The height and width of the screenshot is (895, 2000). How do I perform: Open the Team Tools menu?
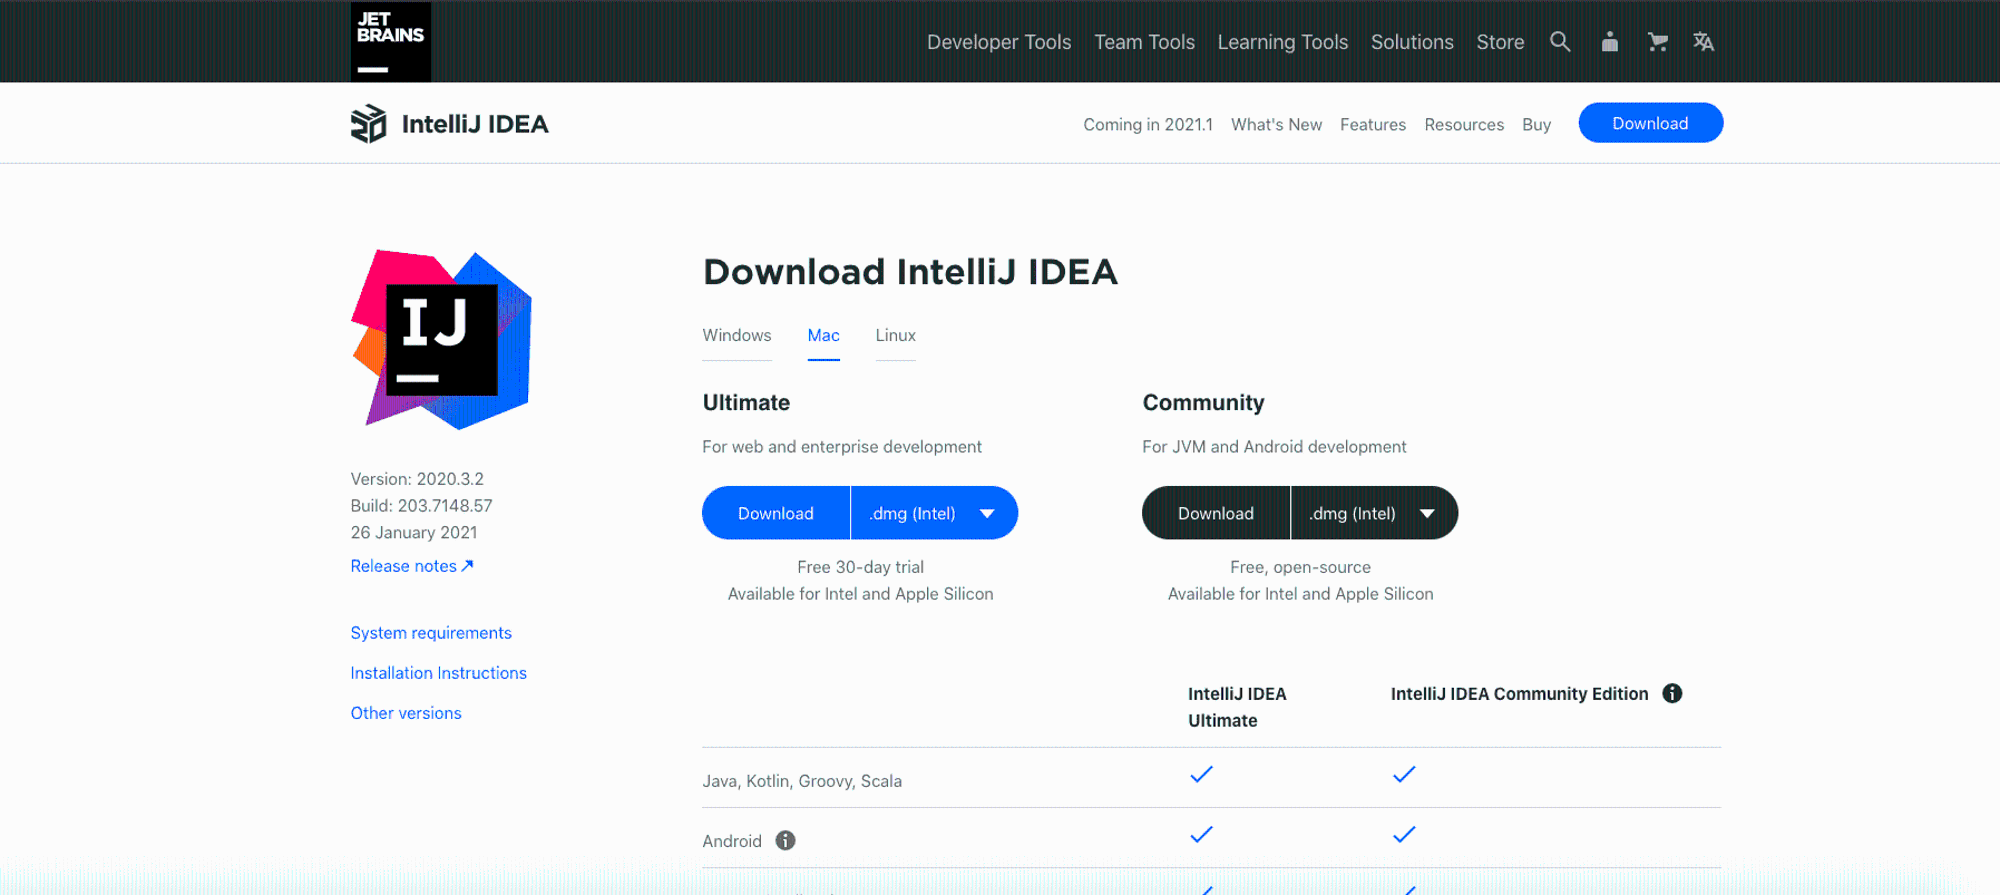tap(1145, 42)
